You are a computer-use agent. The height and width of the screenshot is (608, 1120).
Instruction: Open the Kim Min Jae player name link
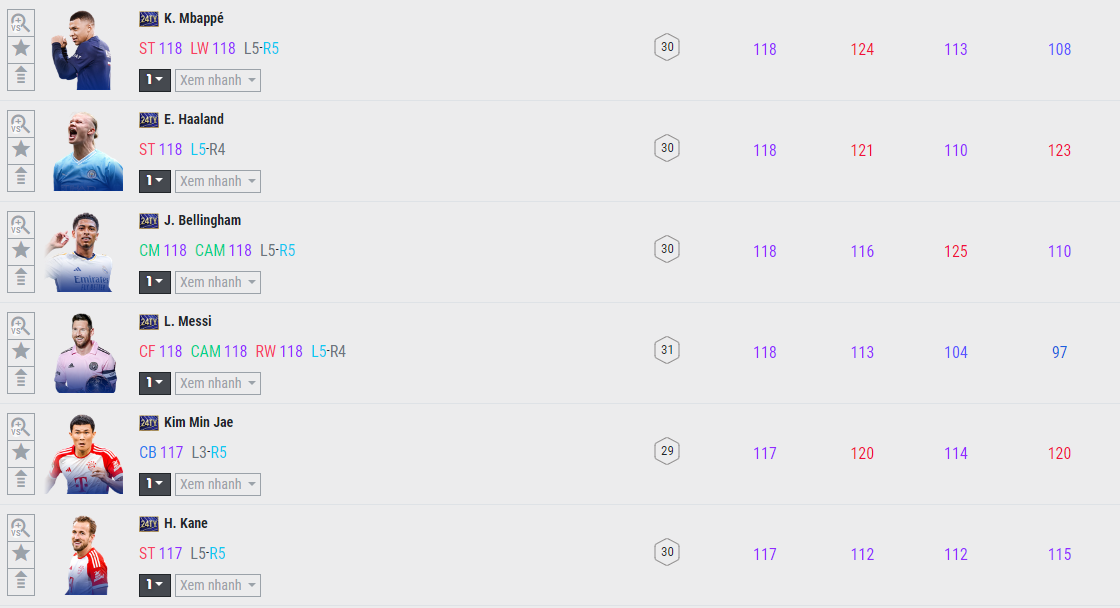(x=198, y=422)
